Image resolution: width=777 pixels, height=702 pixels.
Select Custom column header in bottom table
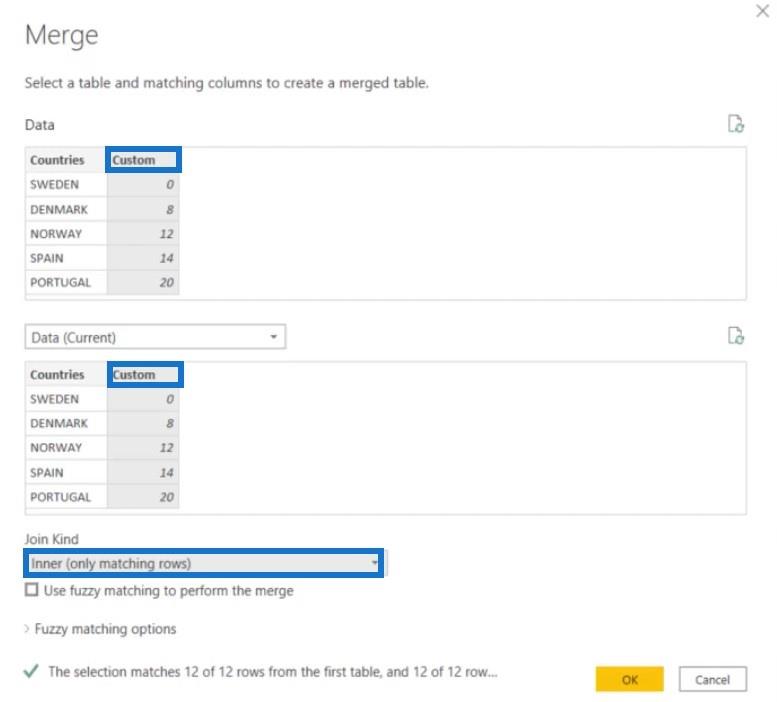coord(145,375)
